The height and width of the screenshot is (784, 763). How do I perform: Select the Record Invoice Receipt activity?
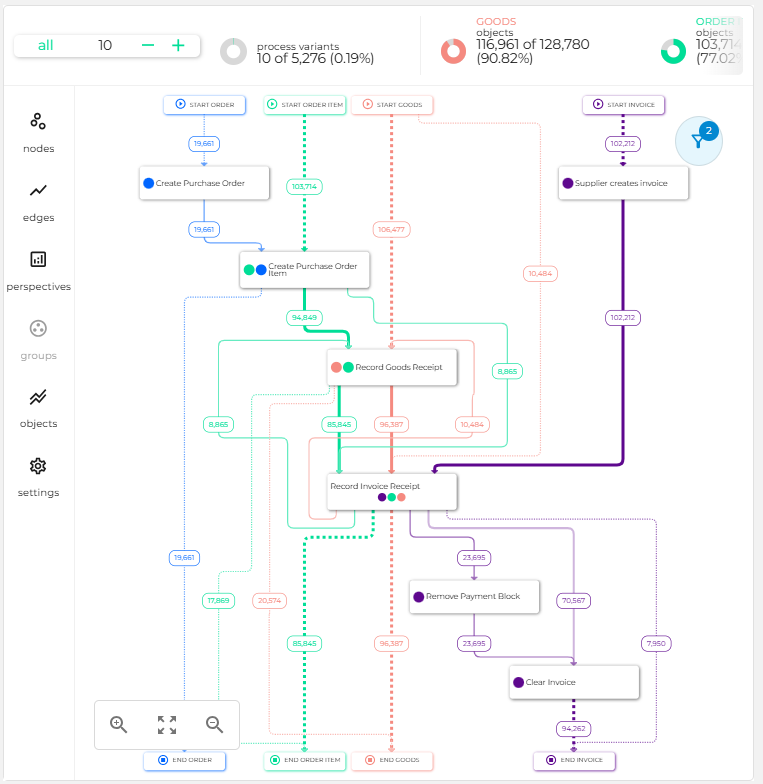click(x=392, y=492)
